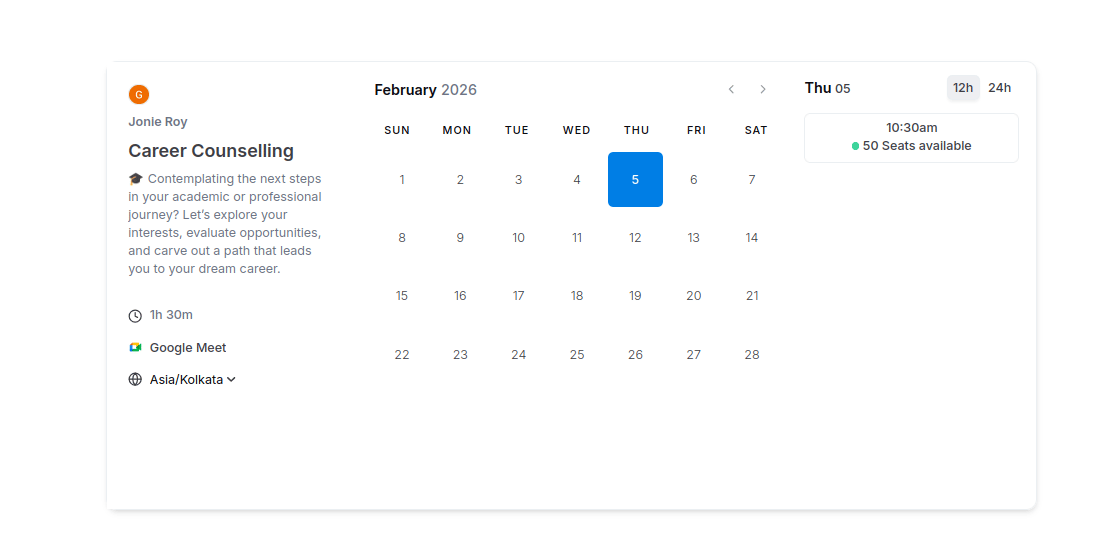Click the Google Meet label

[x=188, y=348]
